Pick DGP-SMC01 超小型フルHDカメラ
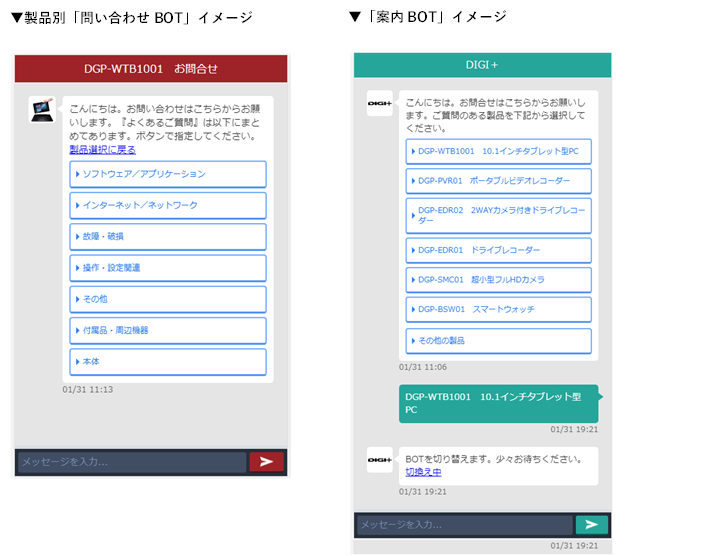 pos(499,280)
